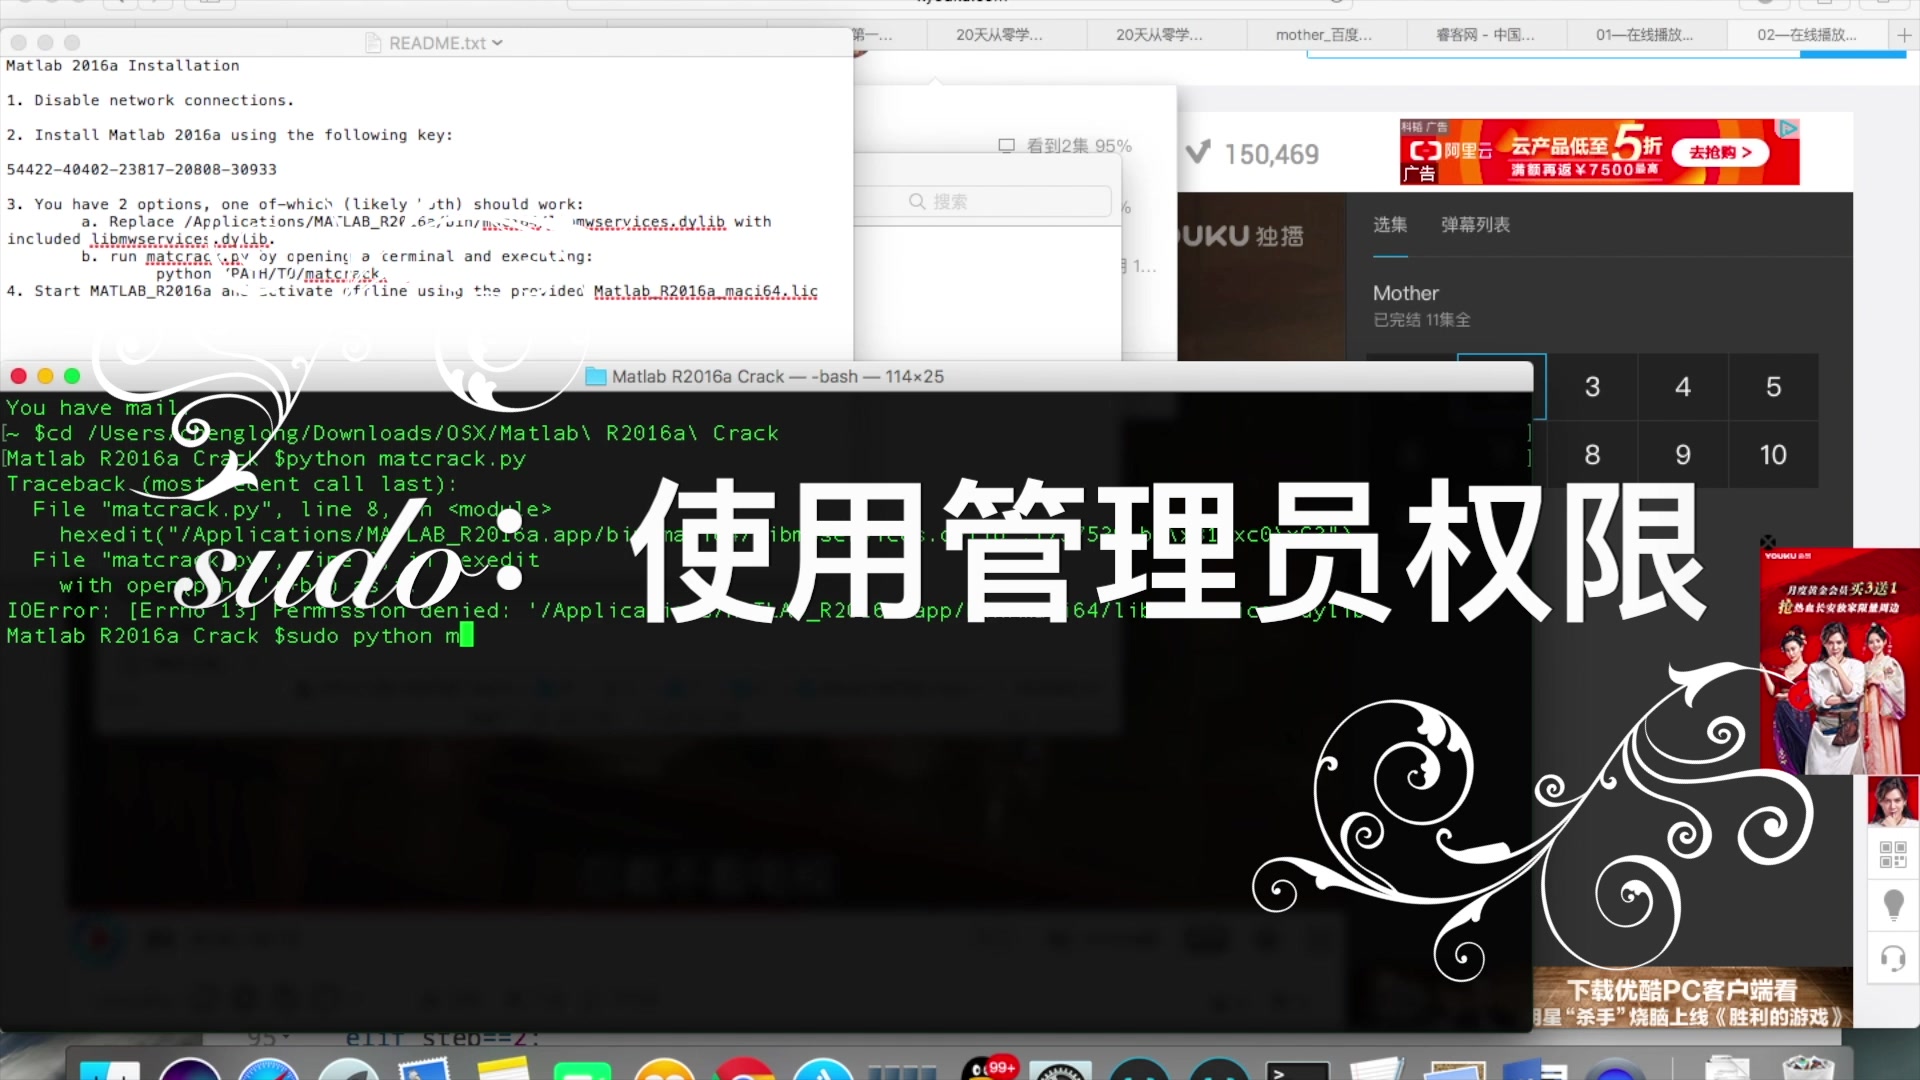
Task: Click the Mother show title
Action: tap(1405, 293)
